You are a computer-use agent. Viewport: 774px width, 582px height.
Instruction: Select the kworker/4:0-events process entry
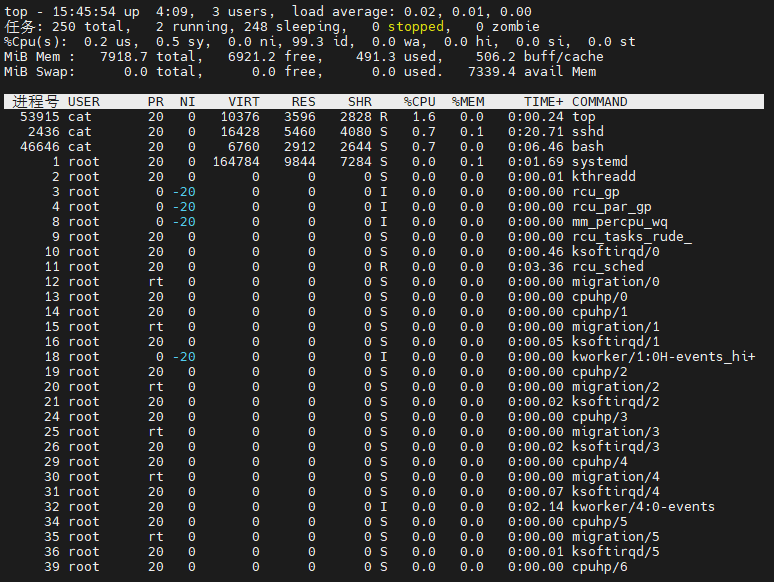[643, 507]
